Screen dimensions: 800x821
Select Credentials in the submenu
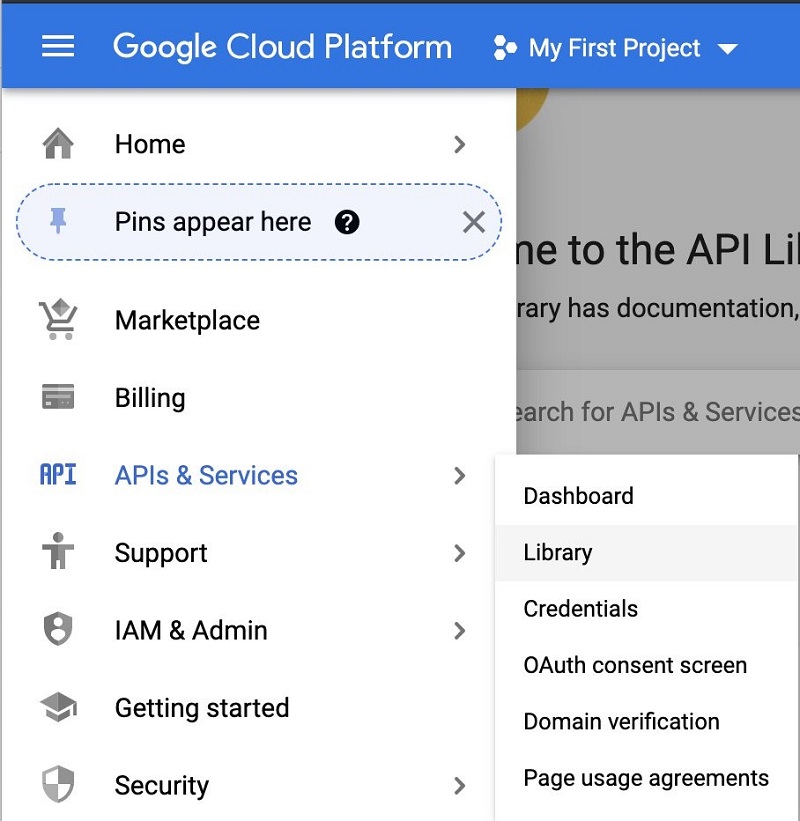pos(646,609)
